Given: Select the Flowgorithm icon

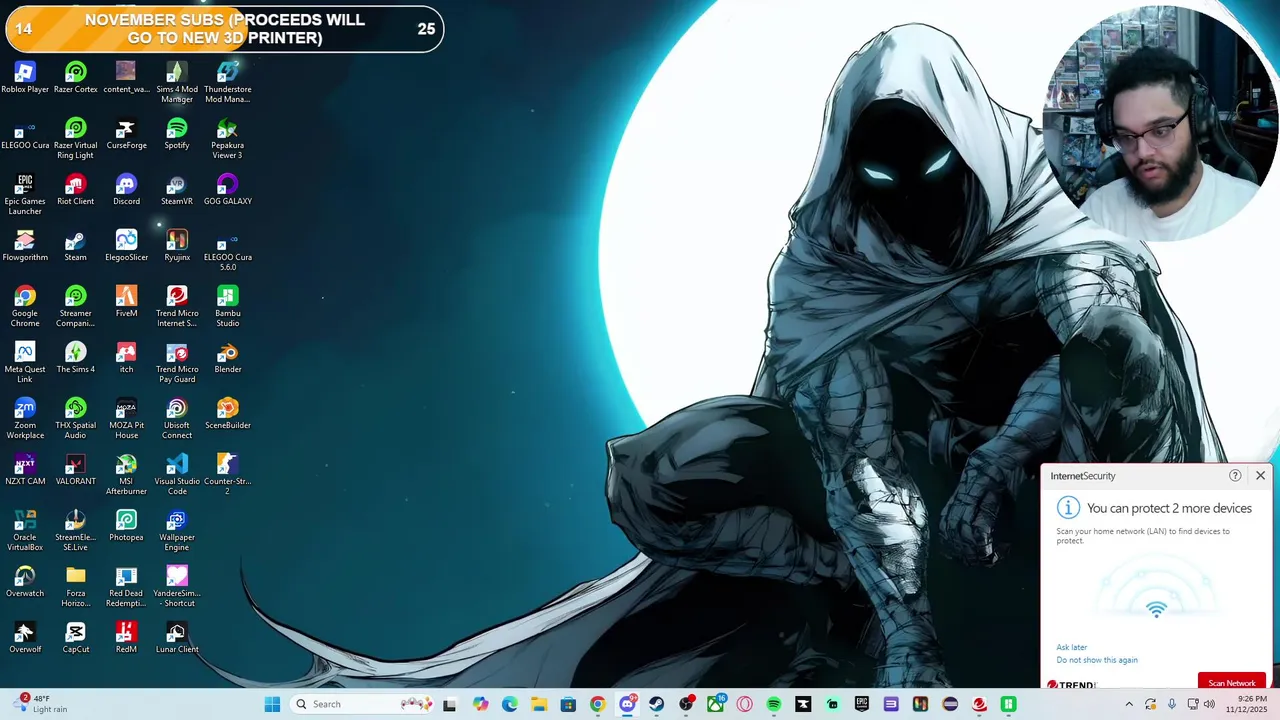Looking at the screenshot, I should tap(25, 246).
